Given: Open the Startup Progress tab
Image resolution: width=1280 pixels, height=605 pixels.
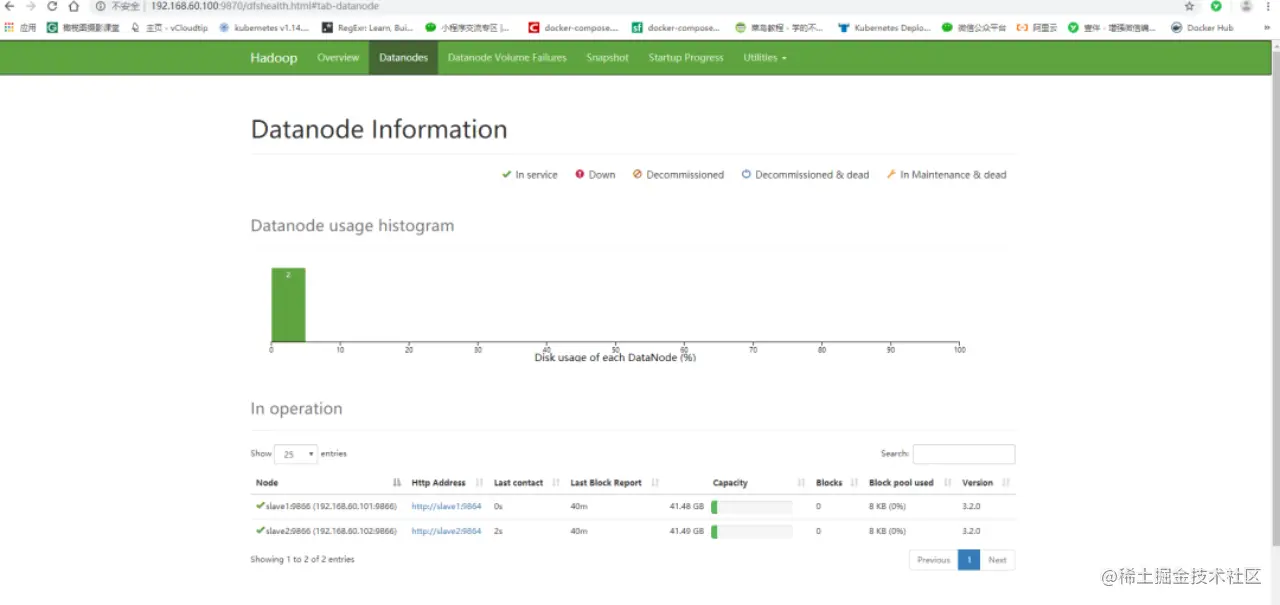Looking at the screenshot, I should 686,58.
